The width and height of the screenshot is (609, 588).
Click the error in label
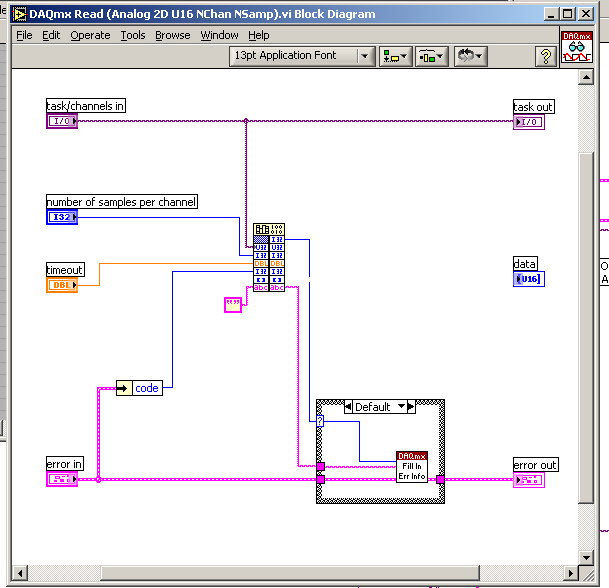[64, 464]
